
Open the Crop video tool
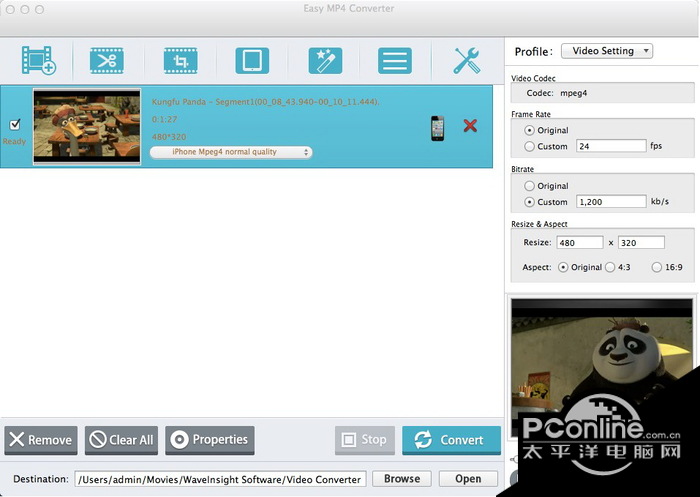pyautogui.click(x=180, y=60)
